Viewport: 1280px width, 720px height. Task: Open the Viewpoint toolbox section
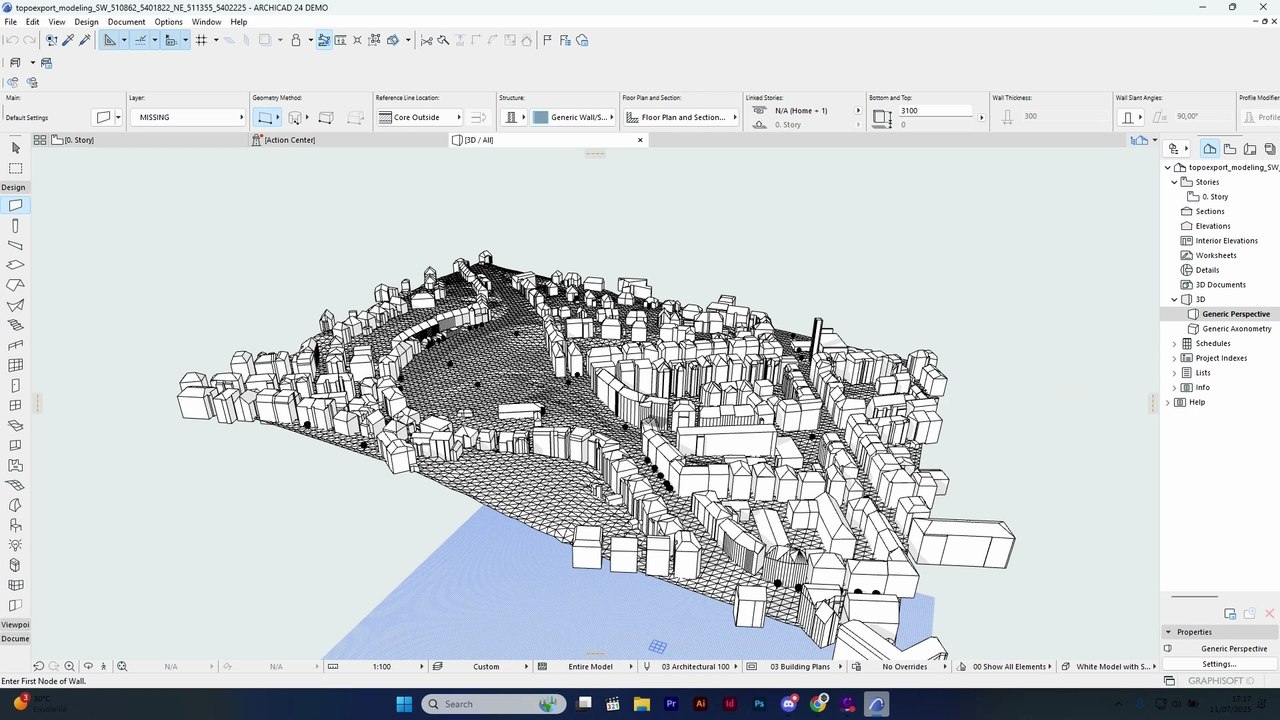point(15,624)
